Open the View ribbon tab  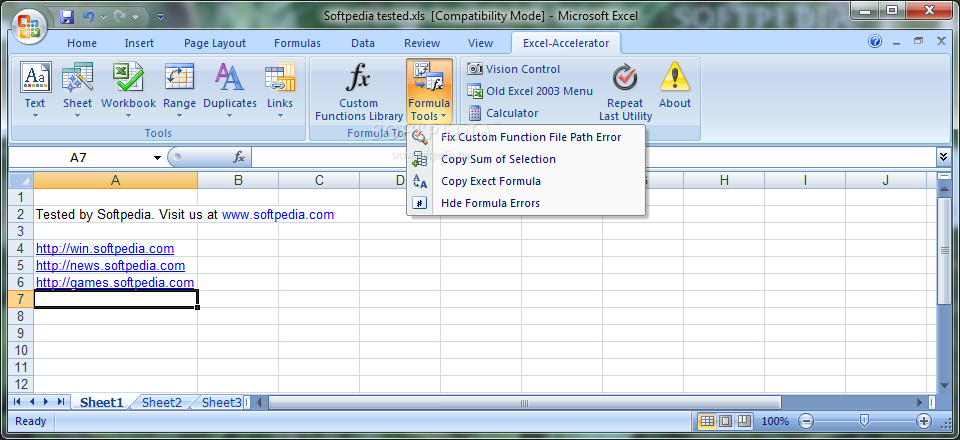[481, 43]
